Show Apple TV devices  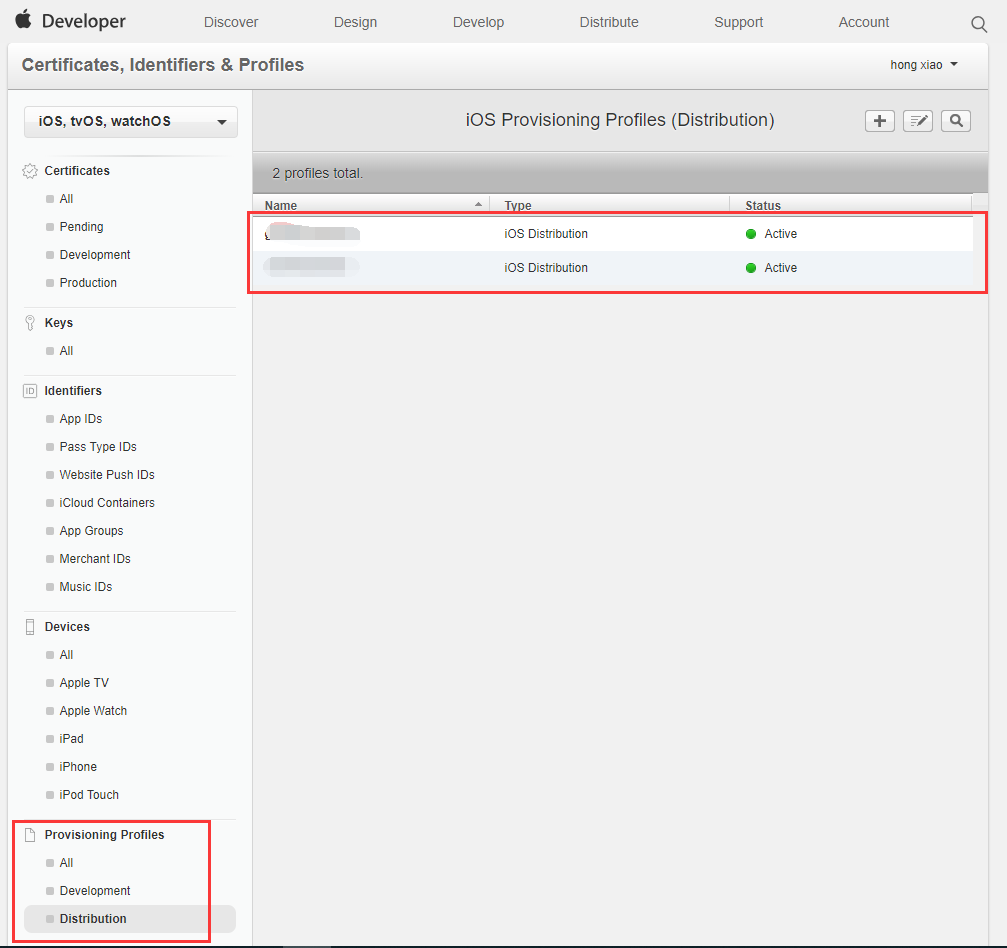[84, 683]
